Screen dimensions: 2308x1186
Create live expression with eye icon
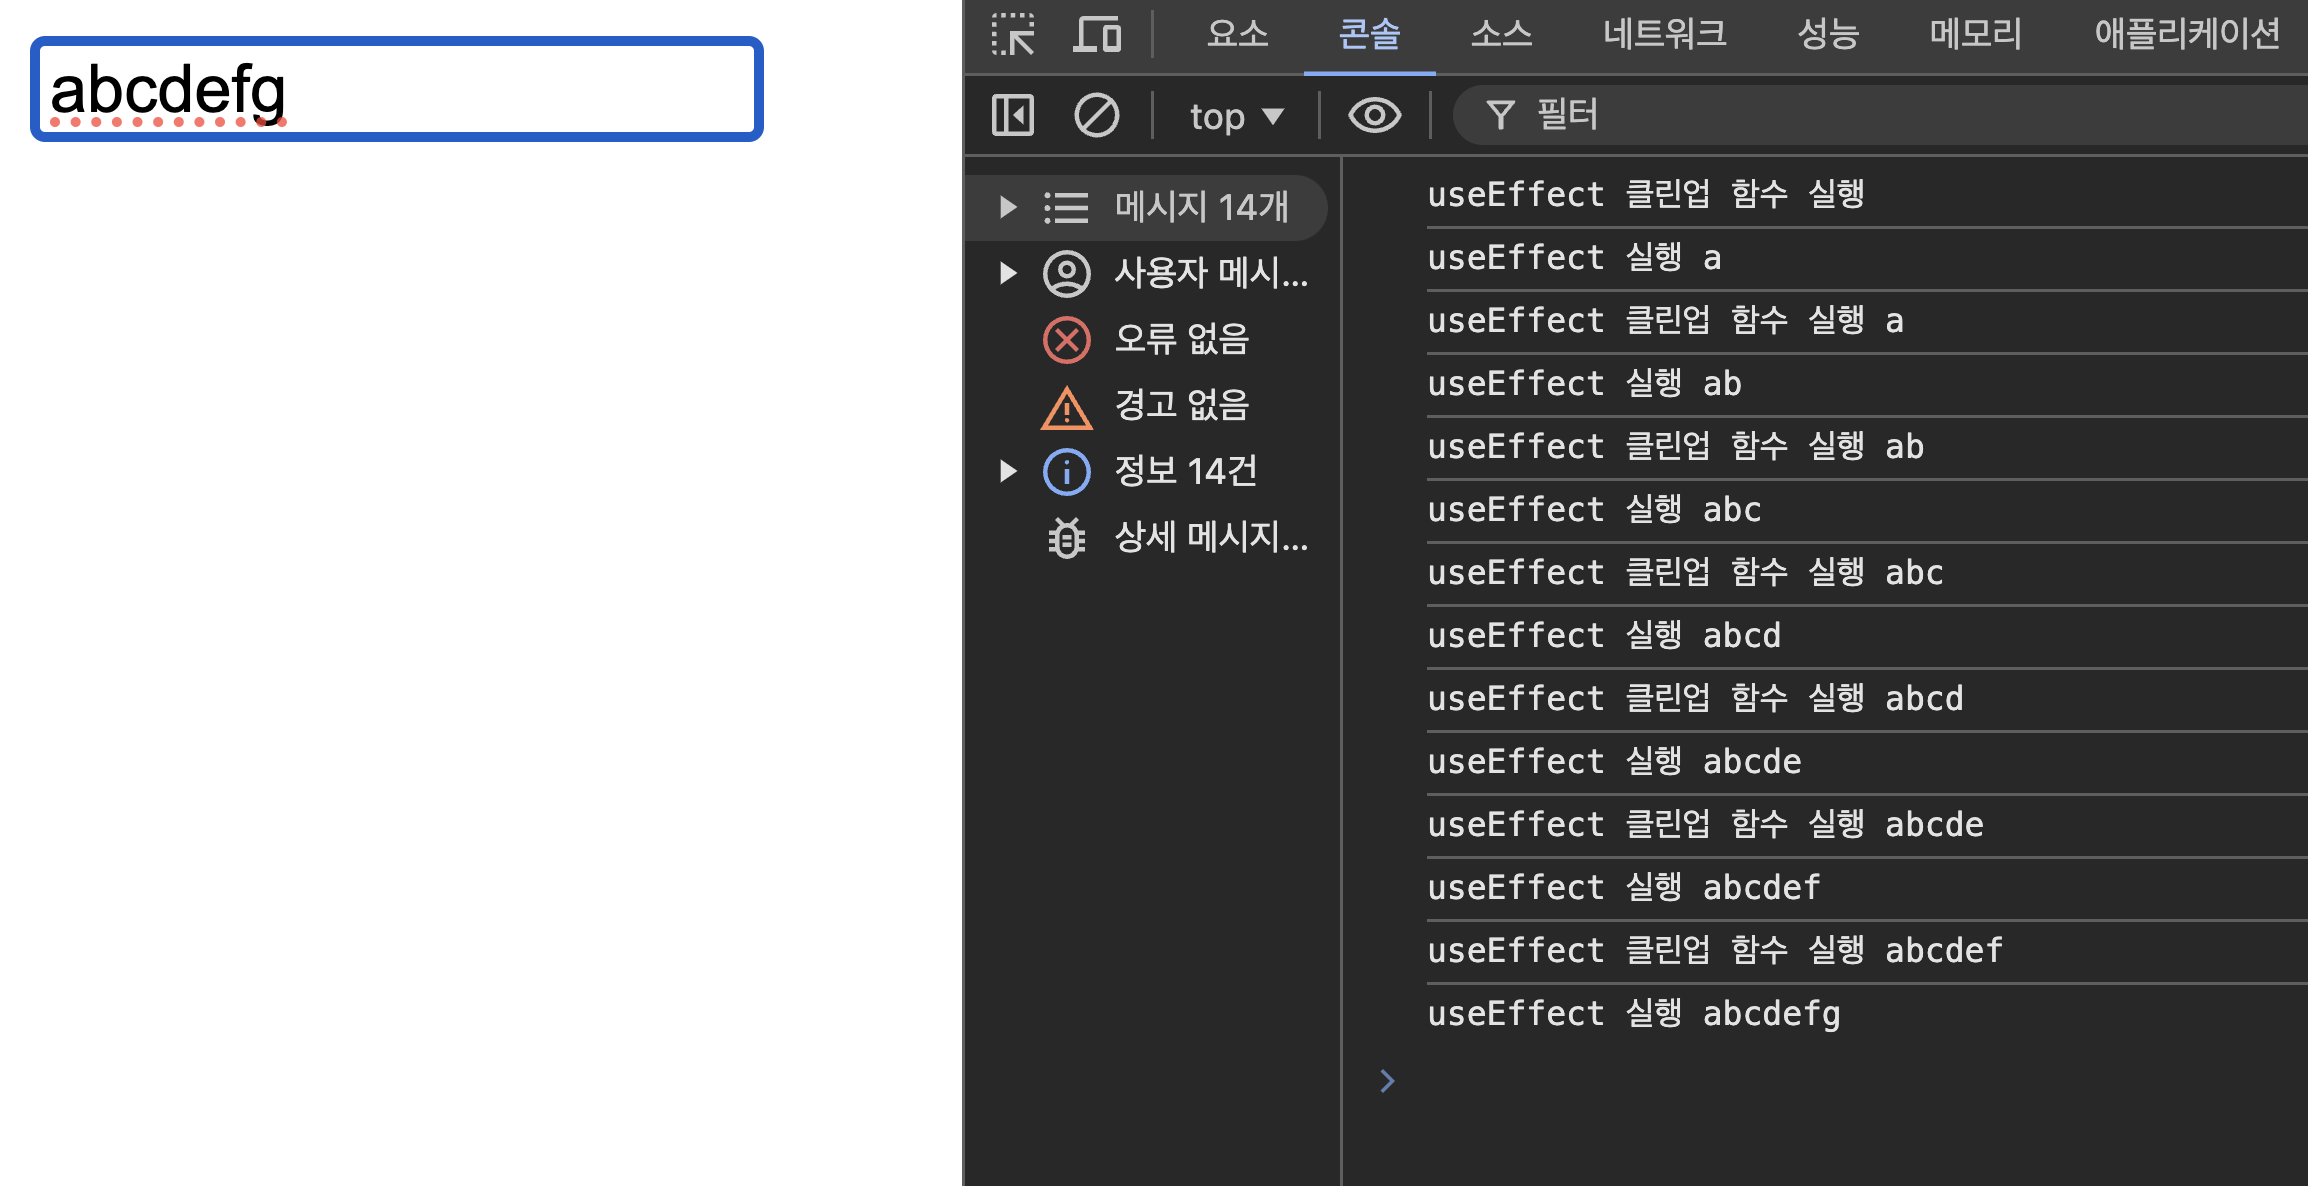point(1374,115)
